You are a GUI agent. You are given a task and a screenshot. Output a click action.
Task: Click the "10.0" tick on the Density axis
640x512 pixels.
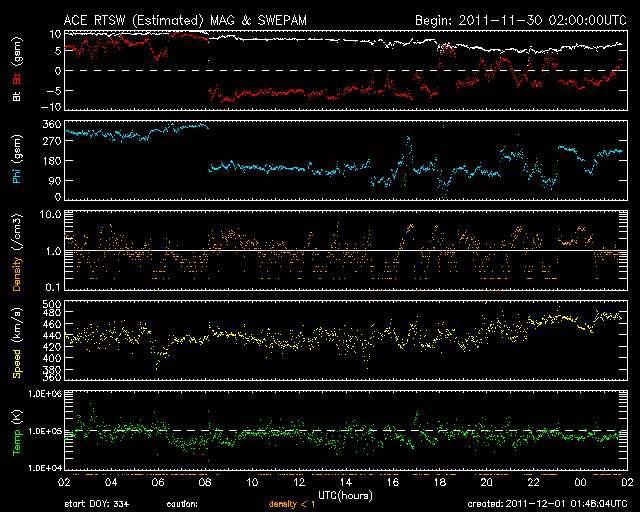tap(50, 214)
